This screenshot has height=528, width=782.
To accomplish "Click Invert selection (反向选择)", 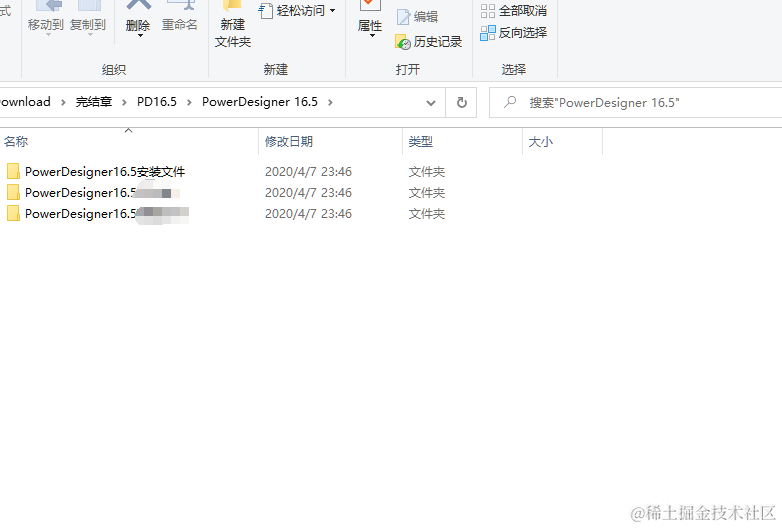I will pos(514,33).
